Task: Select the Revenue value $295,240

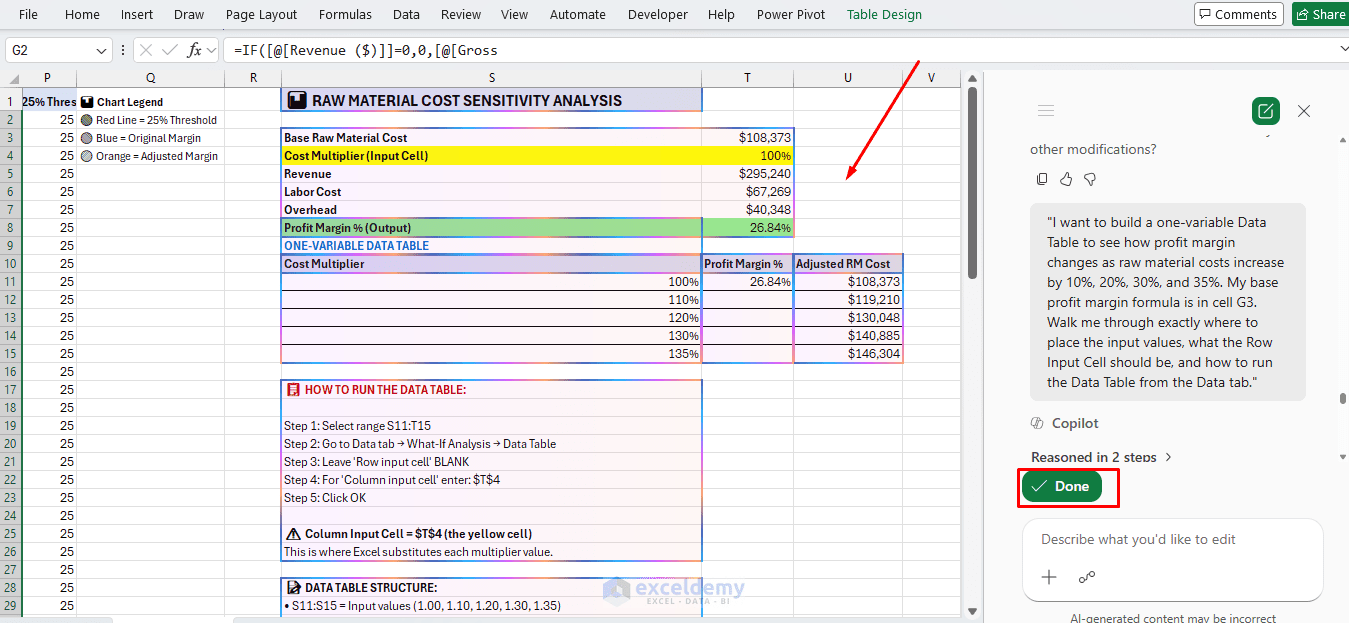Action: pyautogui.click(x=748, y=174)
